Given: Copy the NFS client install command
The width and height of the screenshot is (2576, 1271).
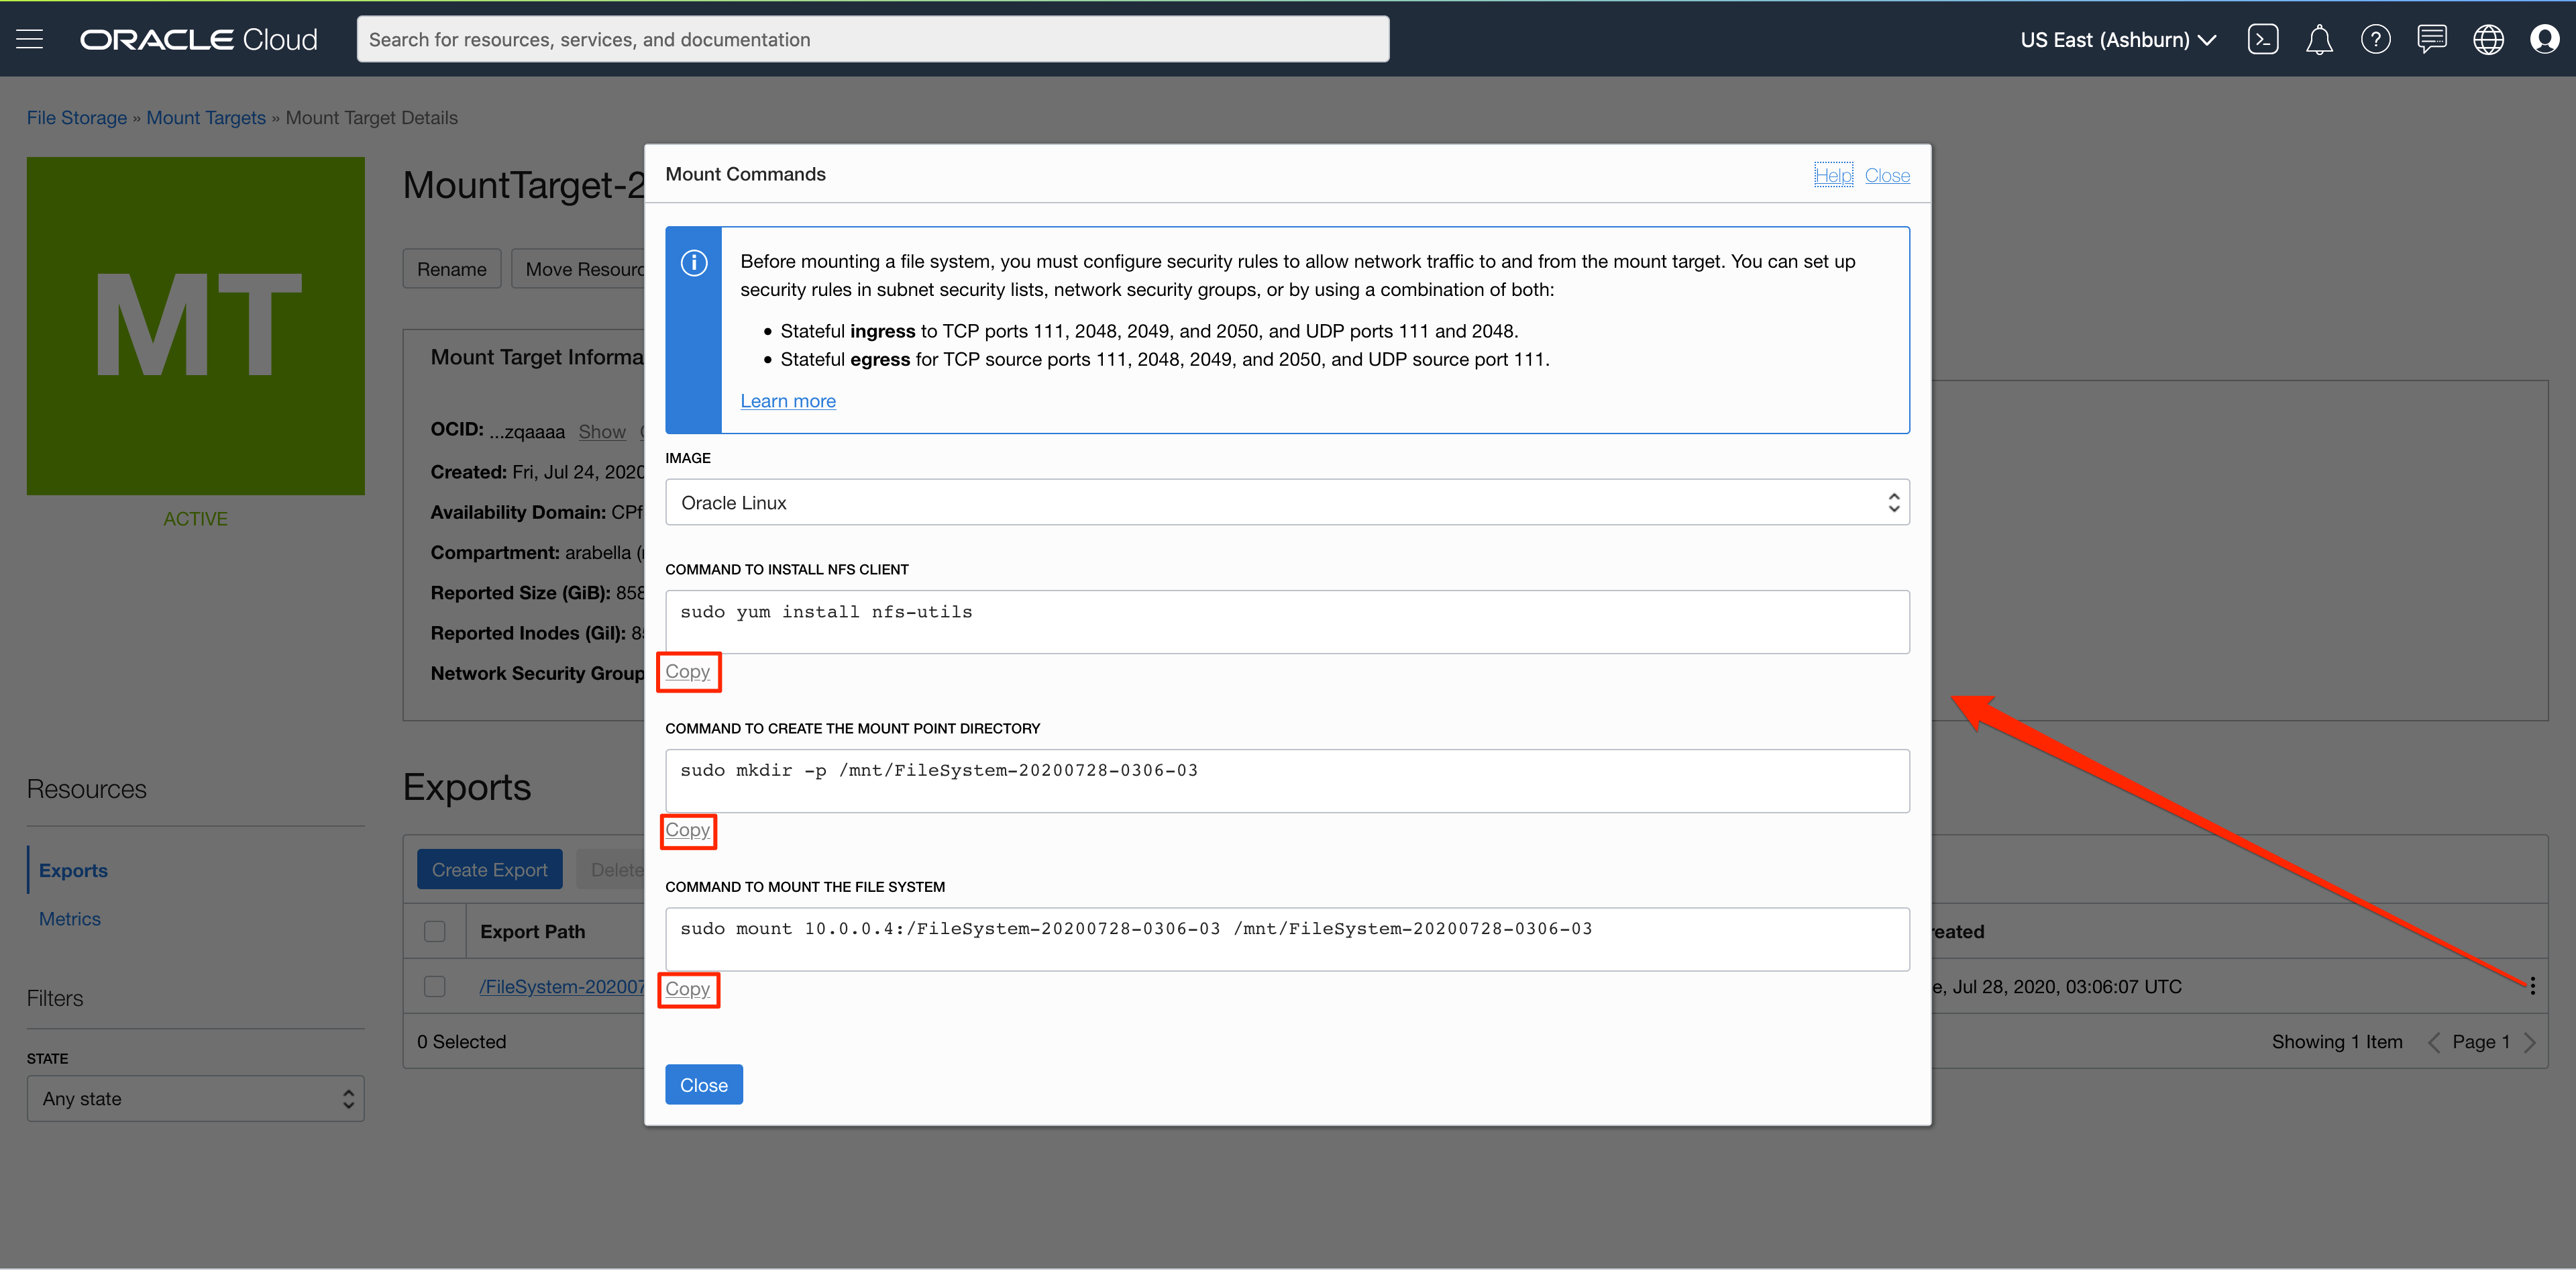Looking at the screenshot, I should click(687, 672).
